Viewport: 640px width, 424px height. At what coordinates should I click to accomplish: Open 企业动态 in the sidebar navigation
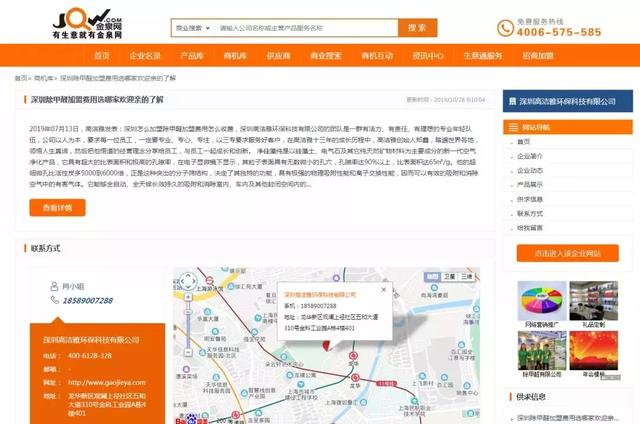530,171
